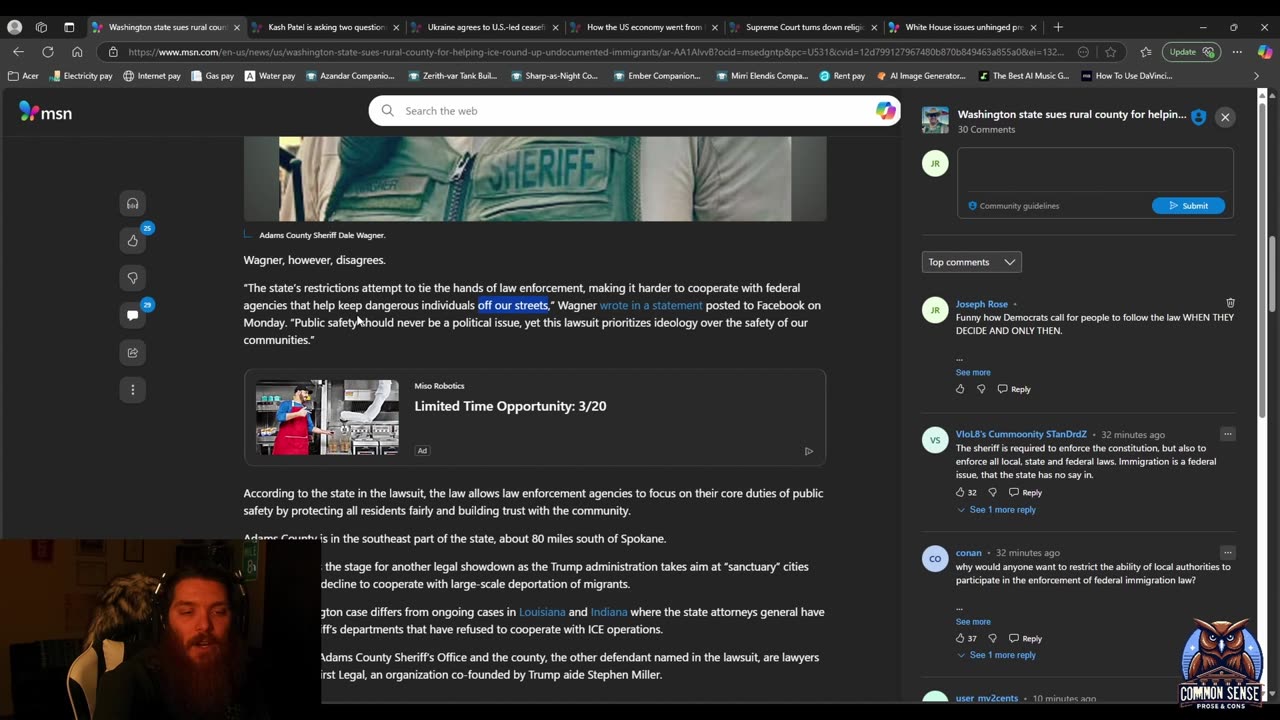Image resolution: width=1280 pixels, height=720 pixels.
Task: Click the search magnifier icon
Action: click(x=388, y=111)
